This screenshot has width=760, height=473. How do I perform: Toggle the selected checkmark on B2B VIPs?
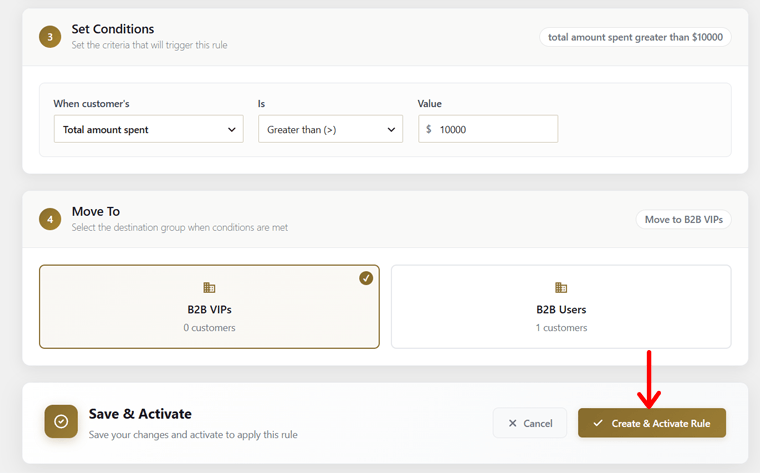[x=366, y=278]
